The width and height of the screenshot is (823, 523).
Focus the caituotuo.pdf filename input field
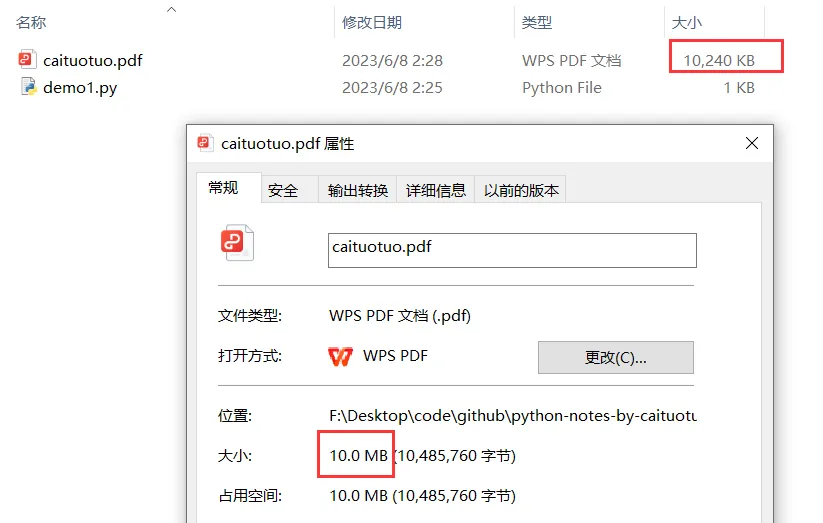[512, 250]
